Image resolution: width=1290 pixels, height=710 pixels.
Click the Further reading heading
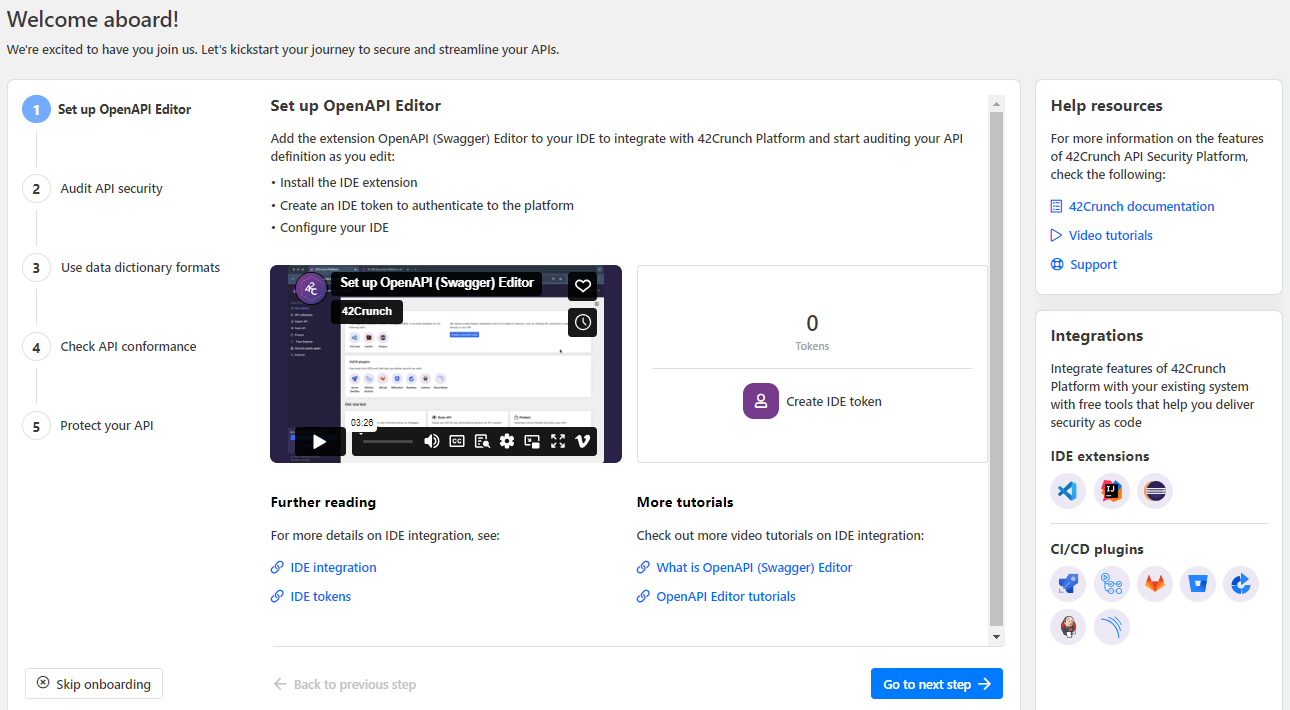pos(323,502)
